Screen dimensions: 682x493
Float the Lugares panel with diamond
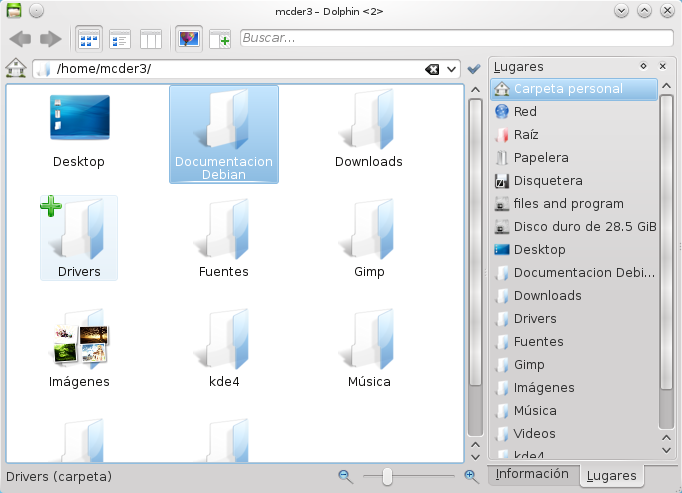click(643, 66)
